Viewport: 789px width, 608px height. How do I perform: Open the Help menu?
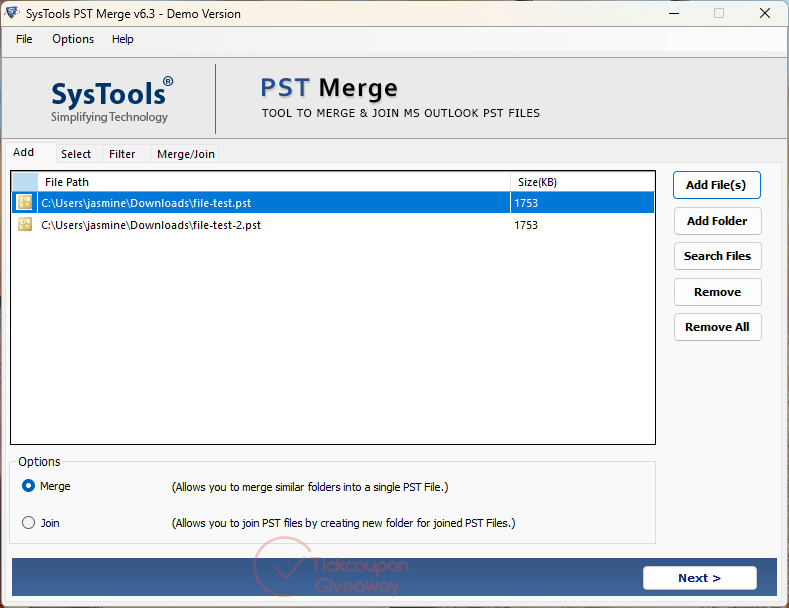tap(122, 39)
